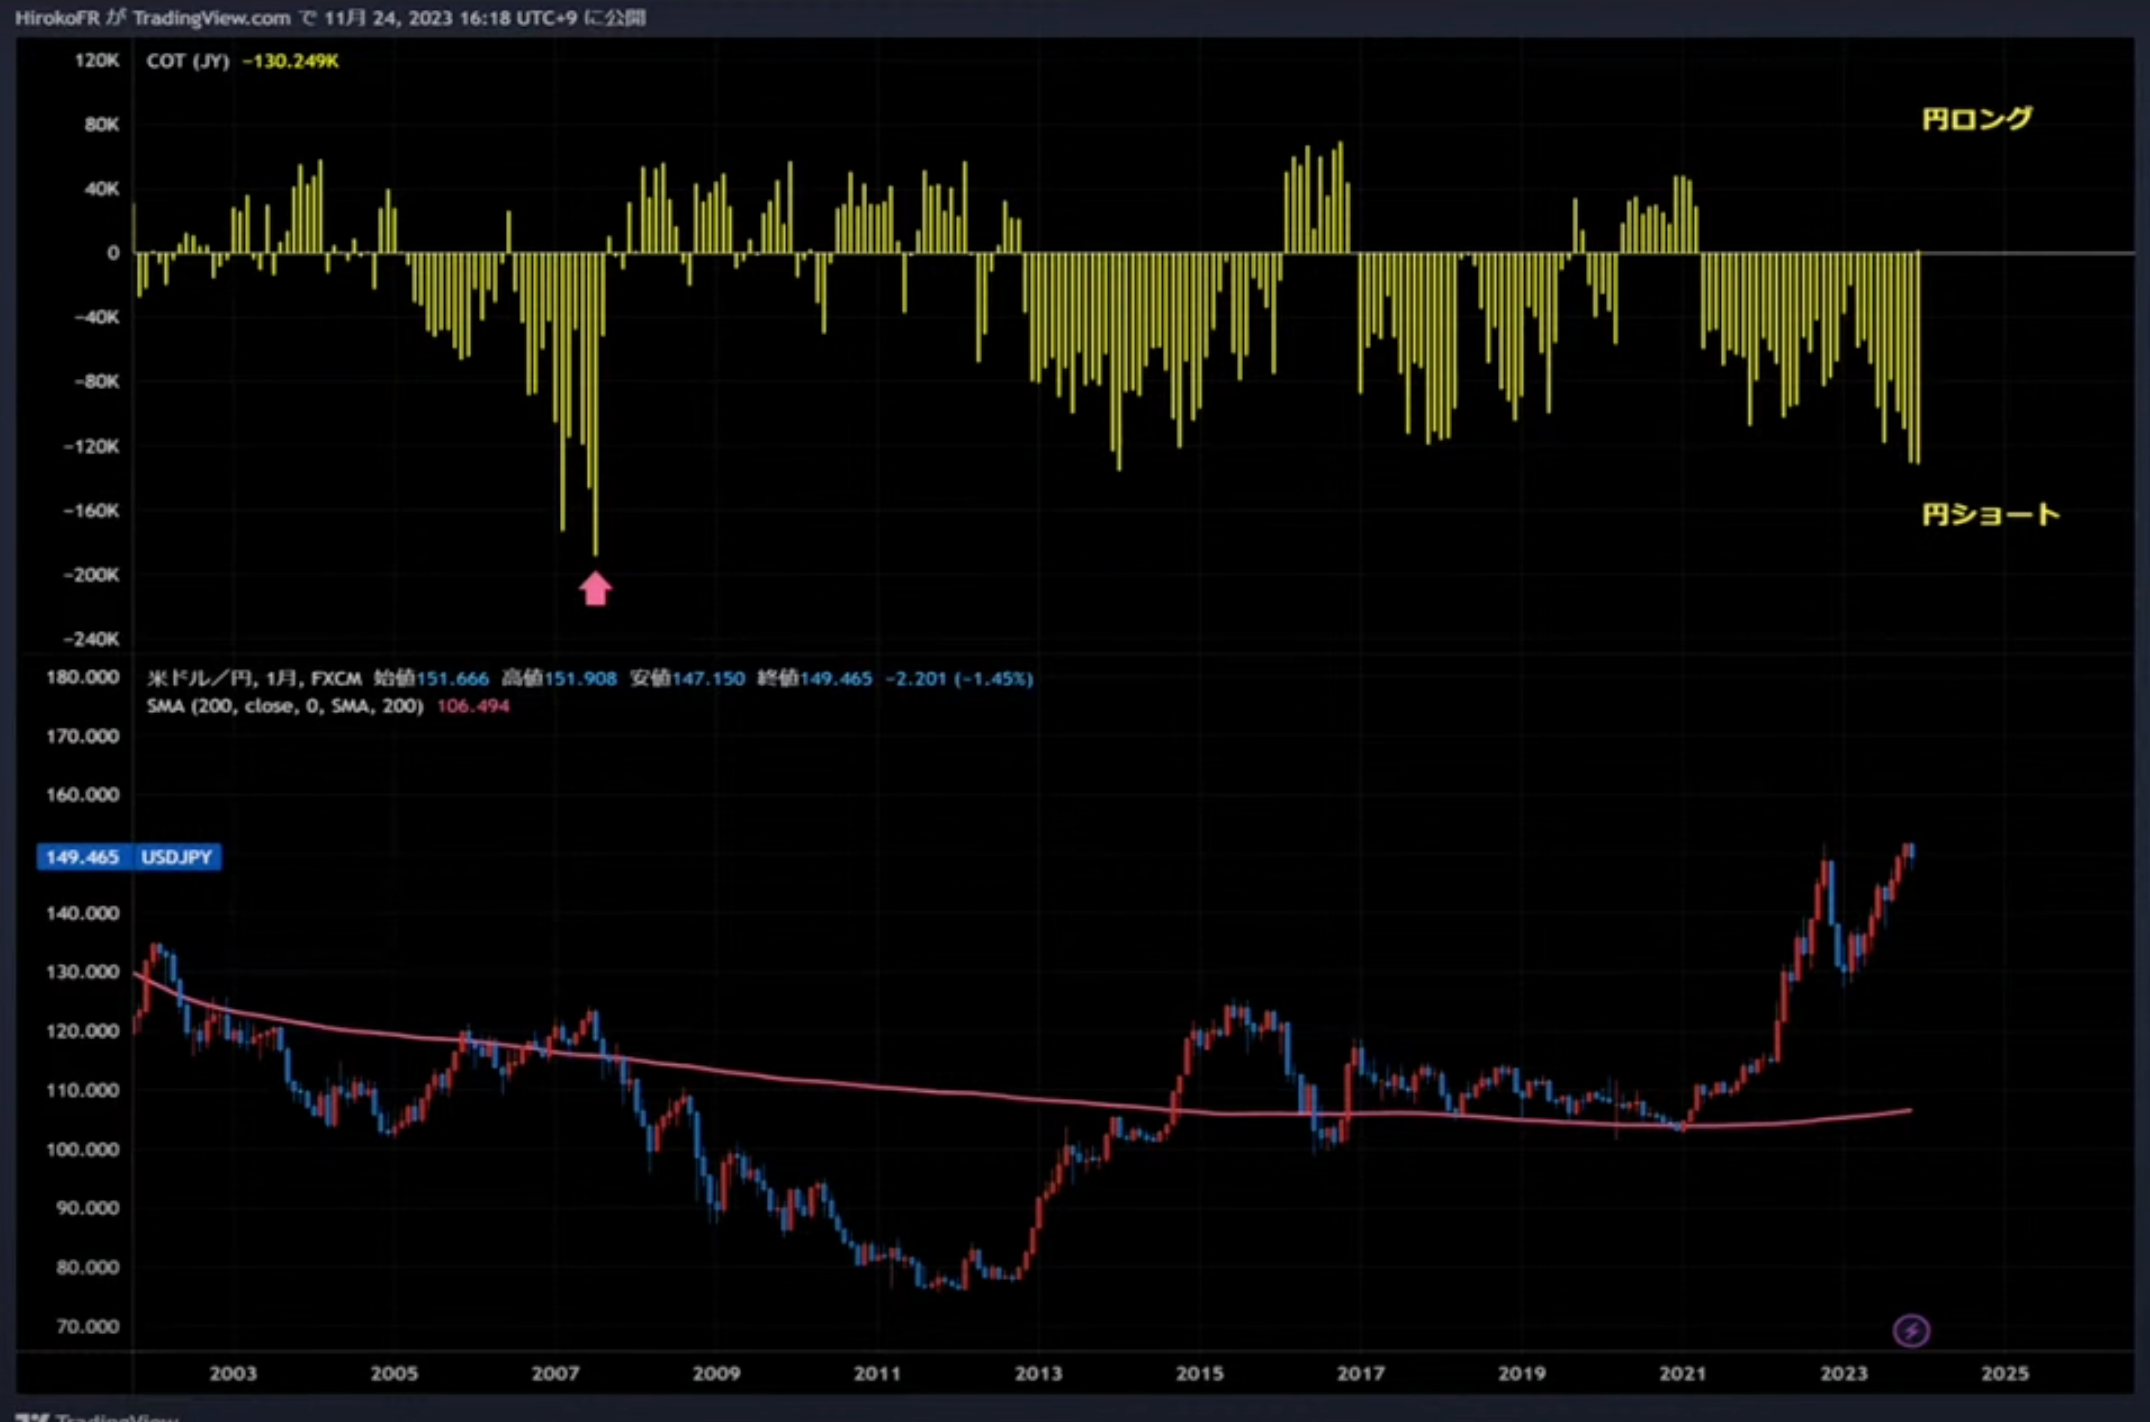This screenshot has width=2150, height=1422.
Task: Click the 円ロング yellow text label
Action: pyautogui.click(x=1976, y=119)
